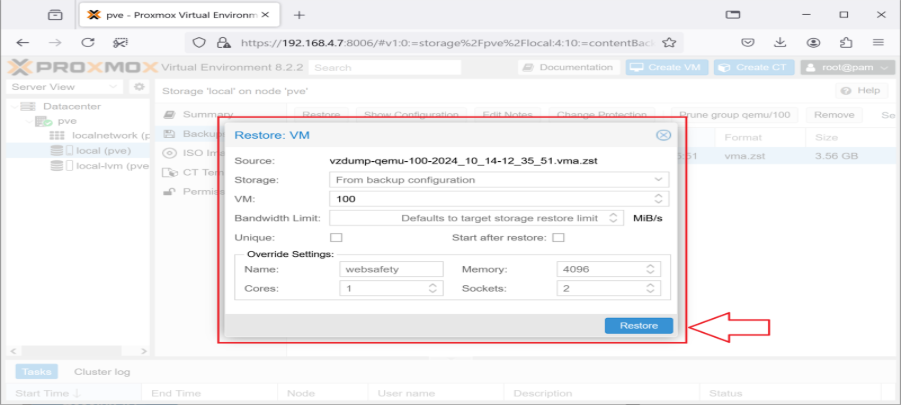Select the Tasks tab
Image resolution: width=901 pixels, height=405 pixels.
[x=37, y=371]
